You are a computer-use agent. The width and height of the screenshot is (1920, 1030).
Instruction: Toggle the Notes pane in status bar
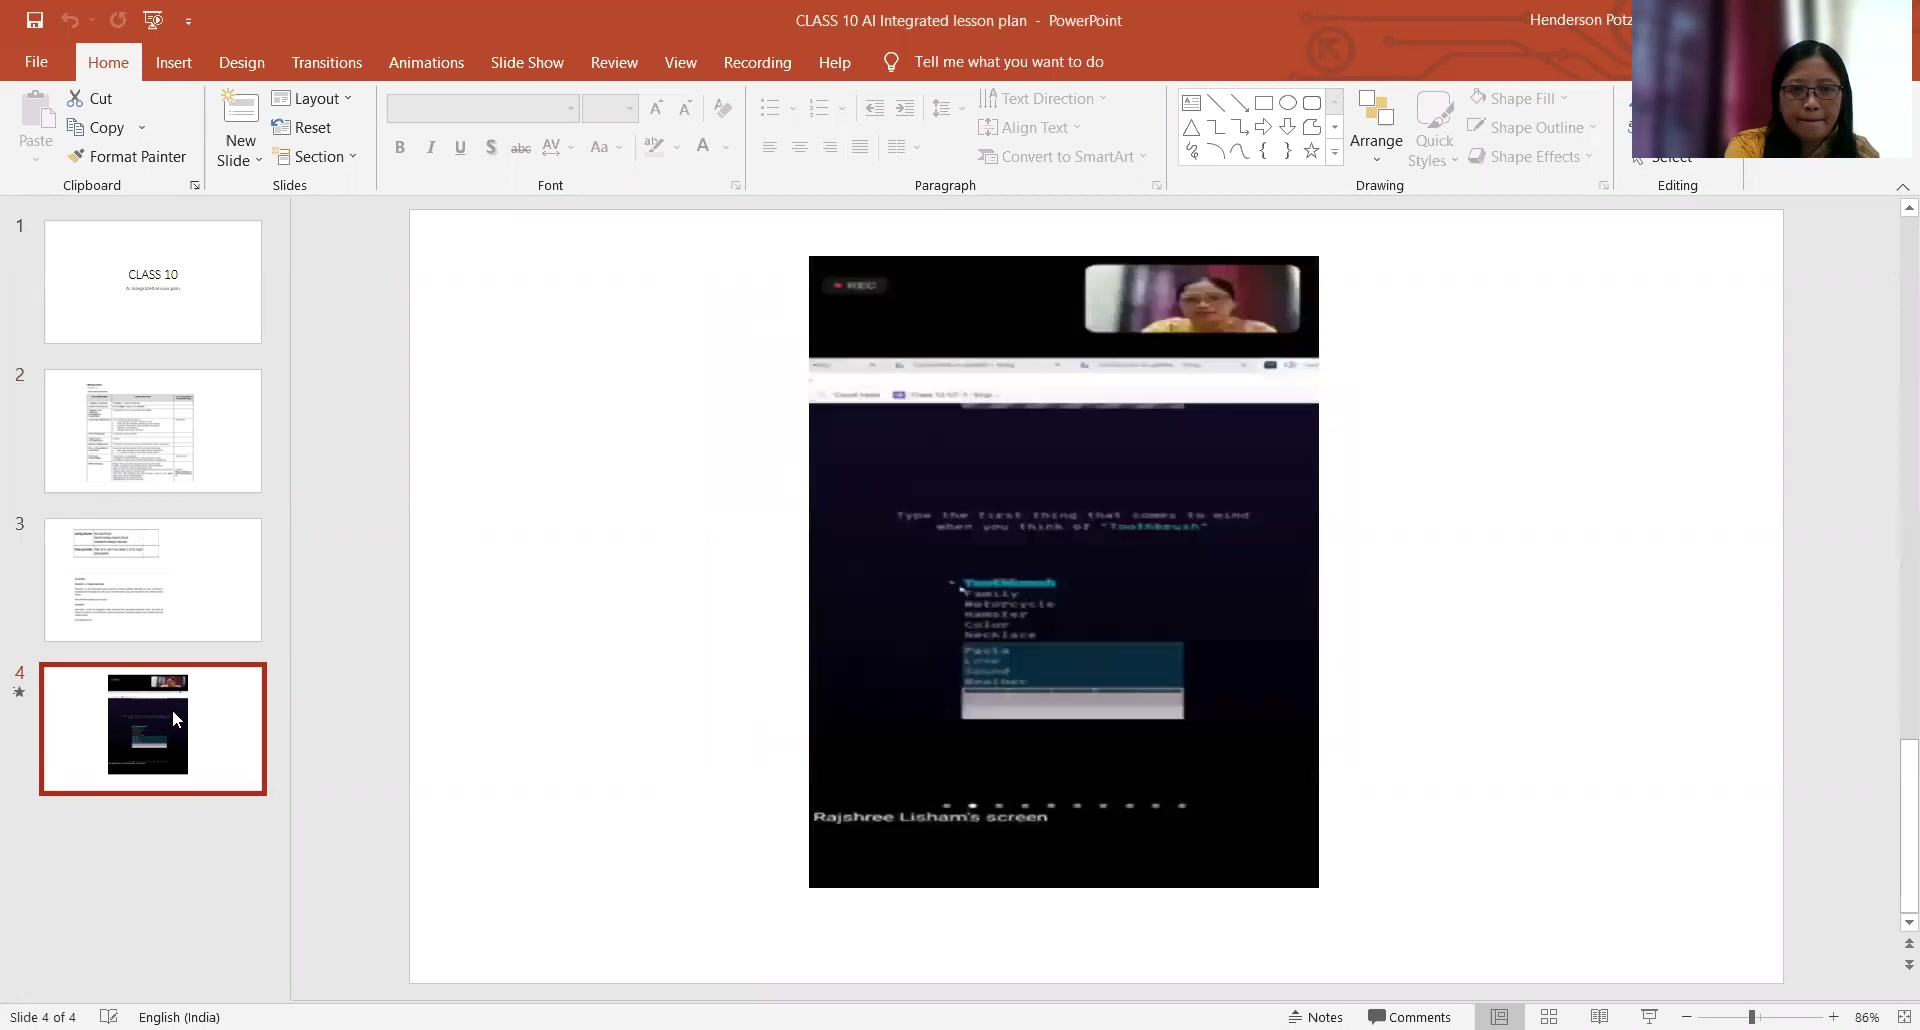[x=1315, y=1017]
